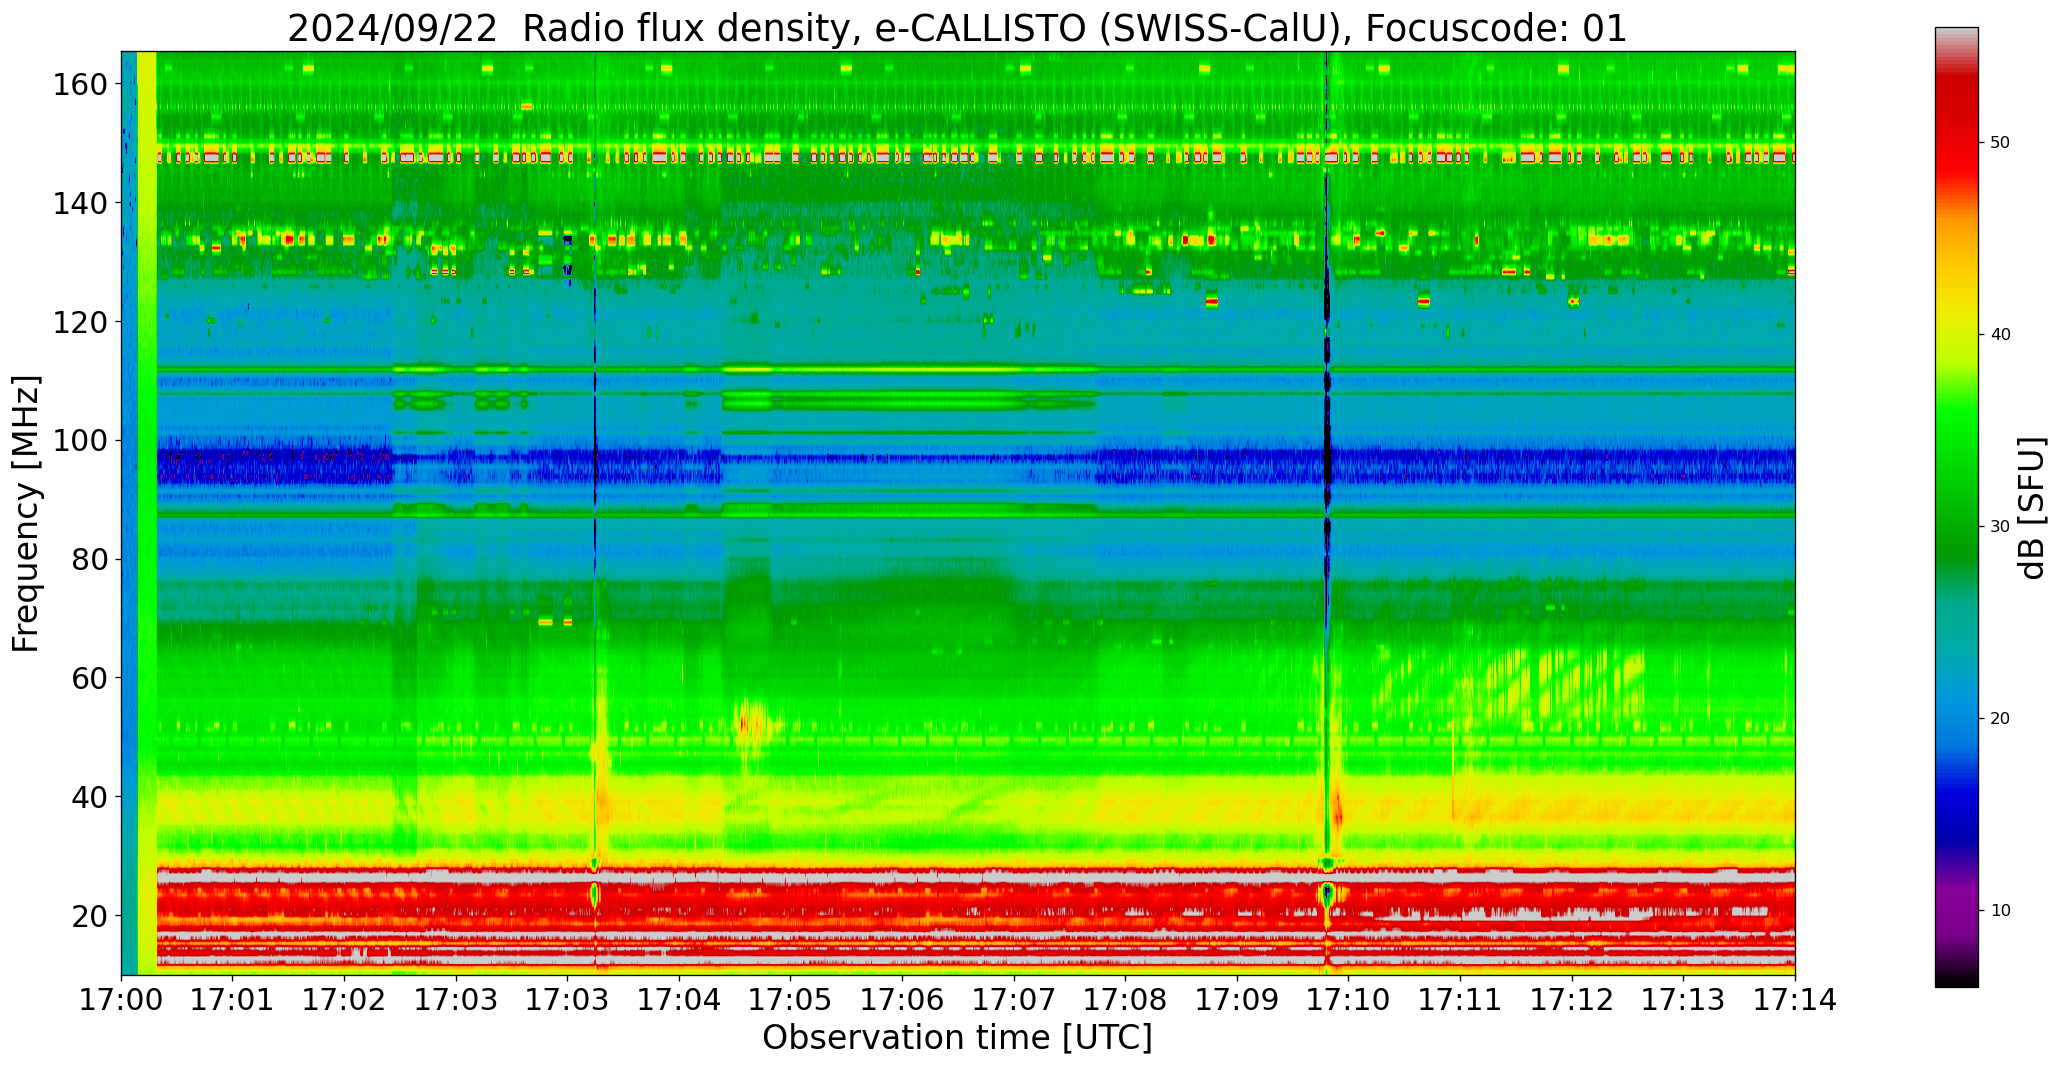Click the colorbar tick value 50
This screenshot has height=1067, width=2062.
[x=1999, y=143]
